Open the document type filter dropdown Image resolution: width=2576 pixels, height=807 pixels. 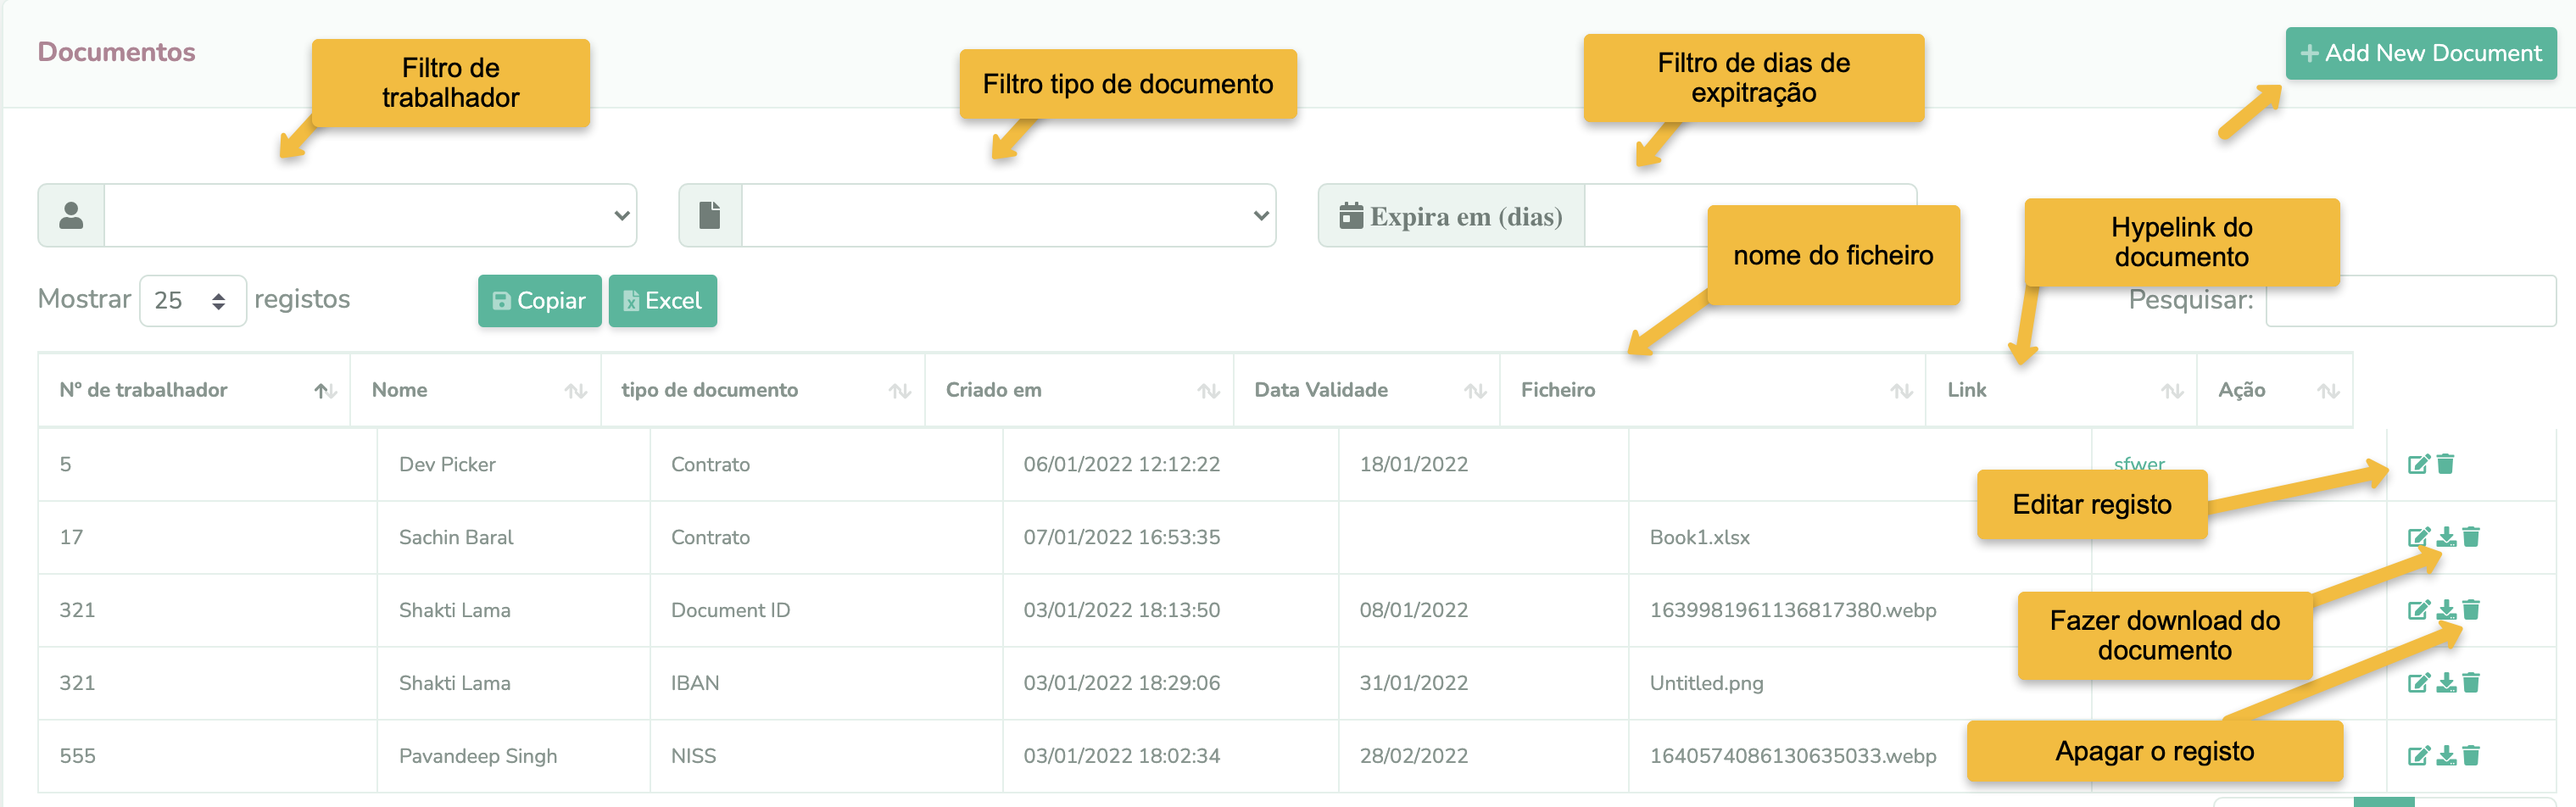click(1009, 215)
